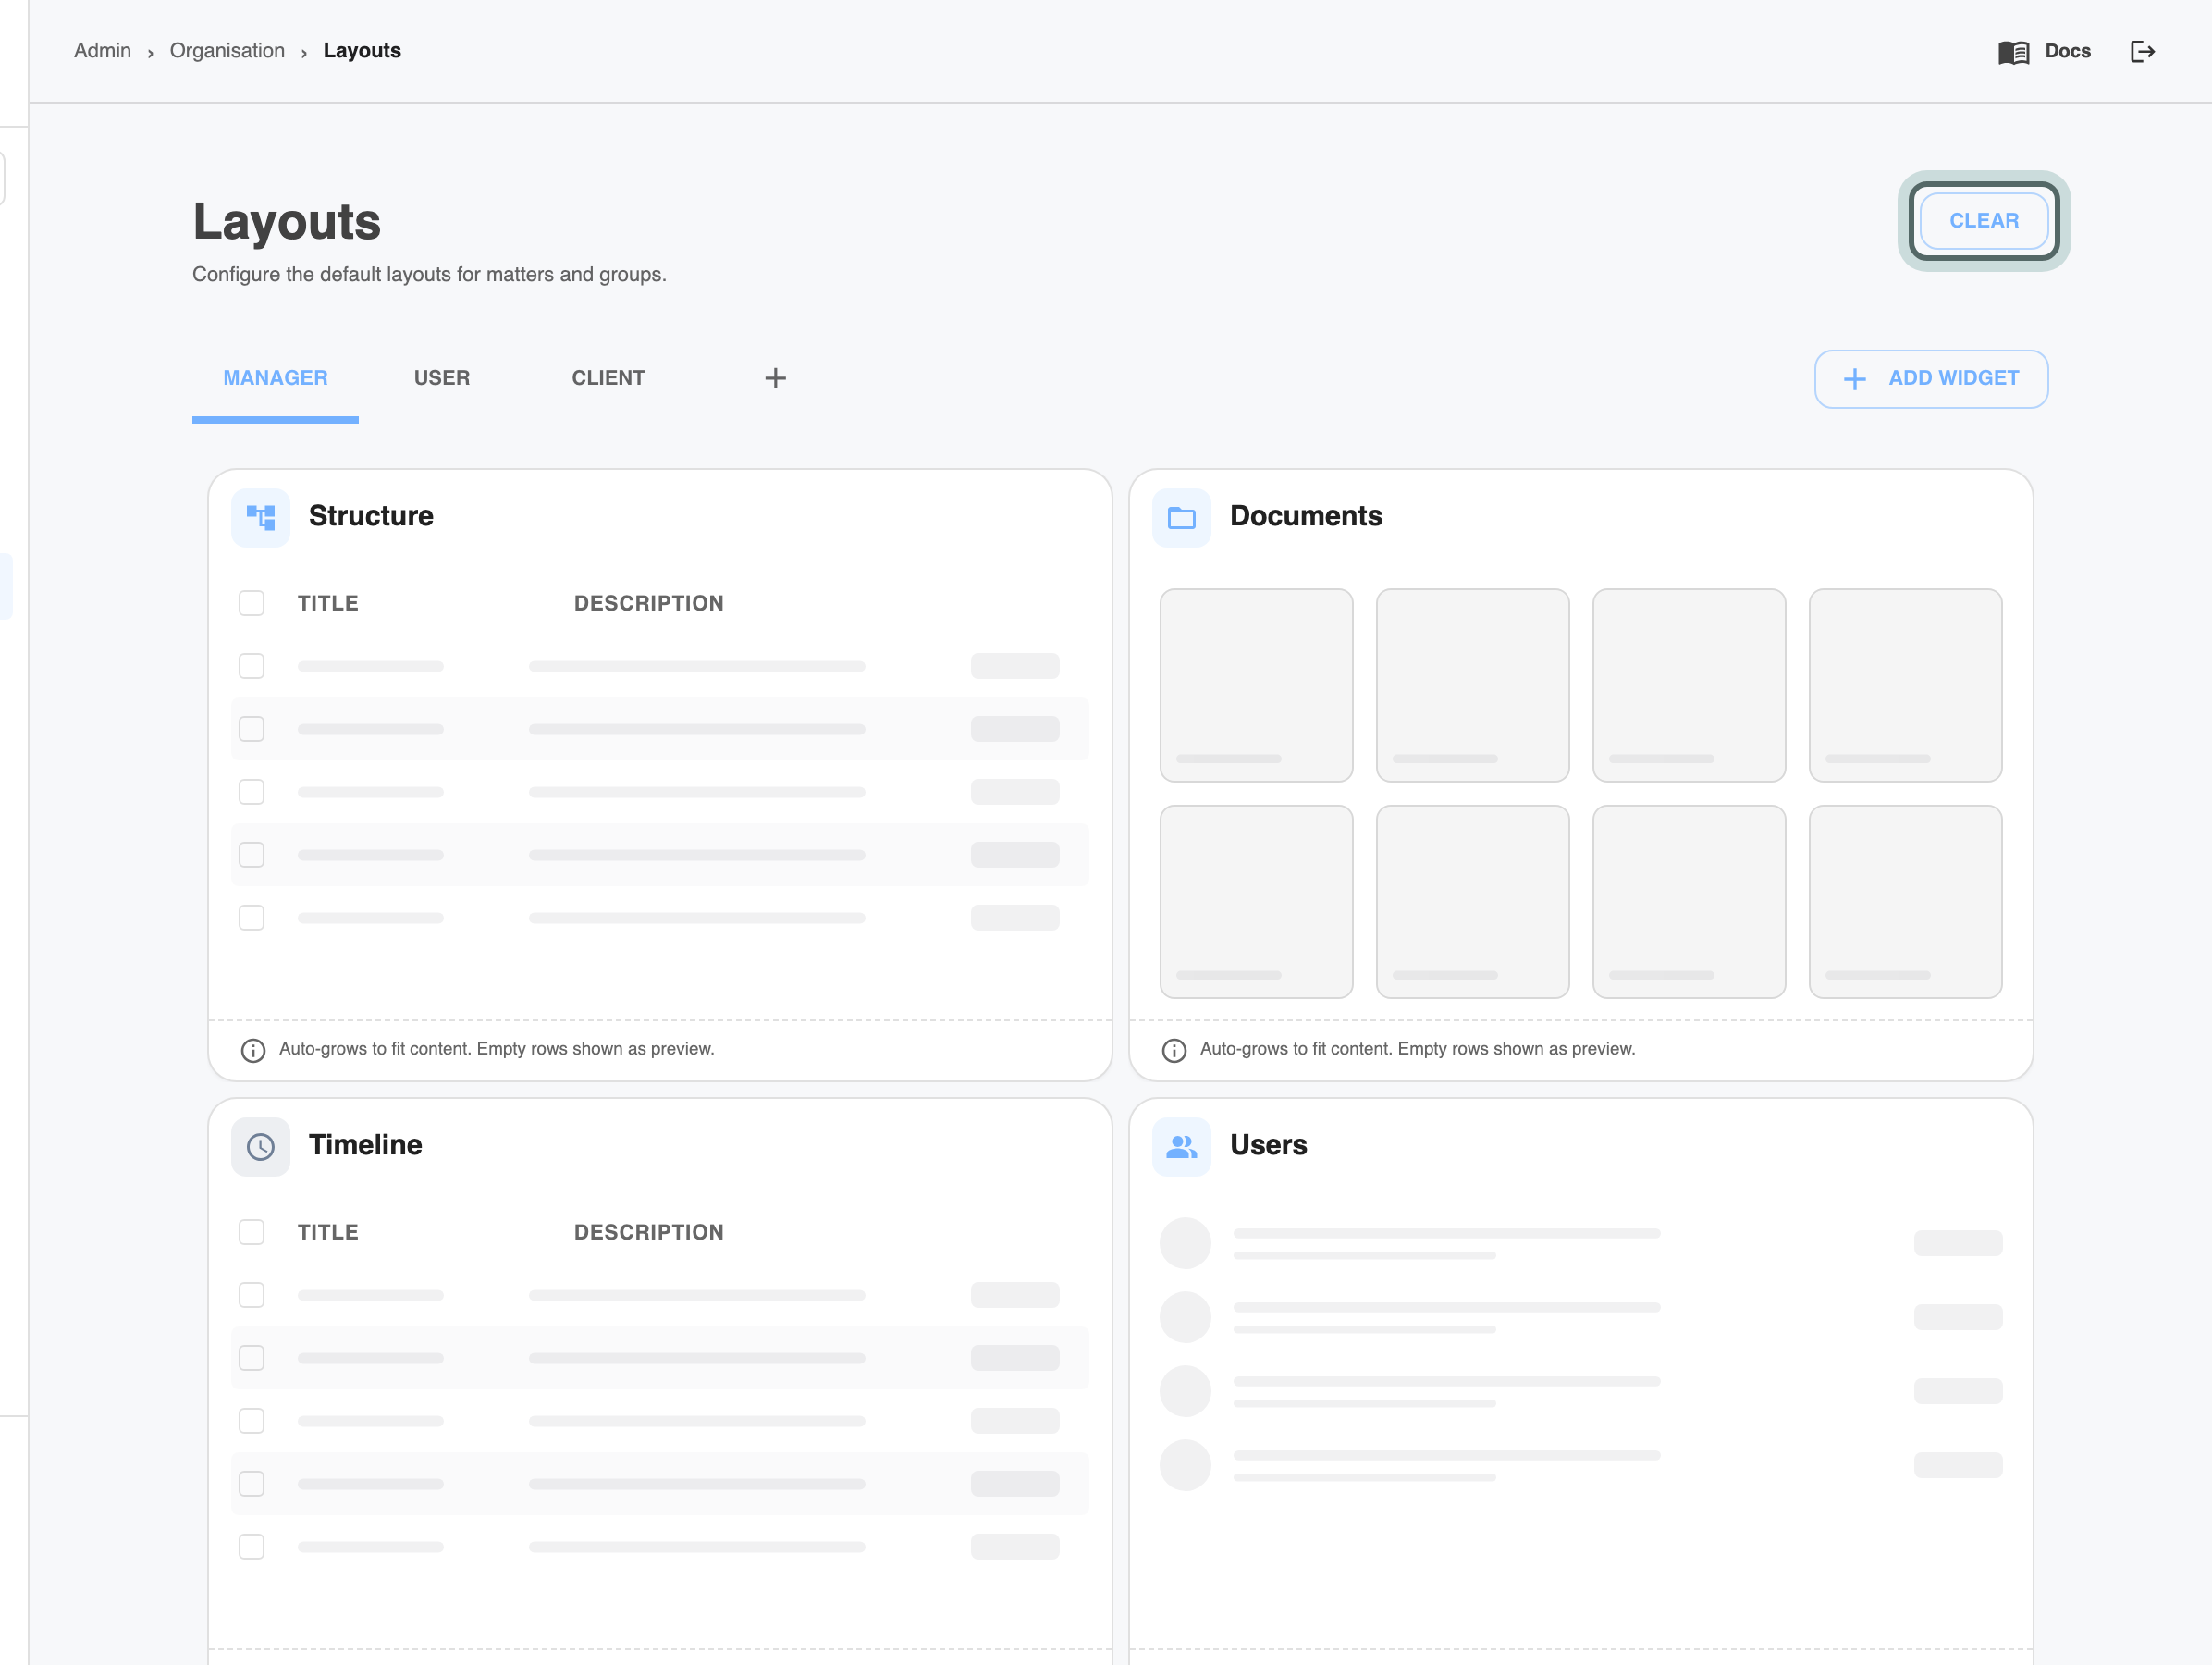Toggle the Timeline header select-all checkbox

pos(251,1232)
